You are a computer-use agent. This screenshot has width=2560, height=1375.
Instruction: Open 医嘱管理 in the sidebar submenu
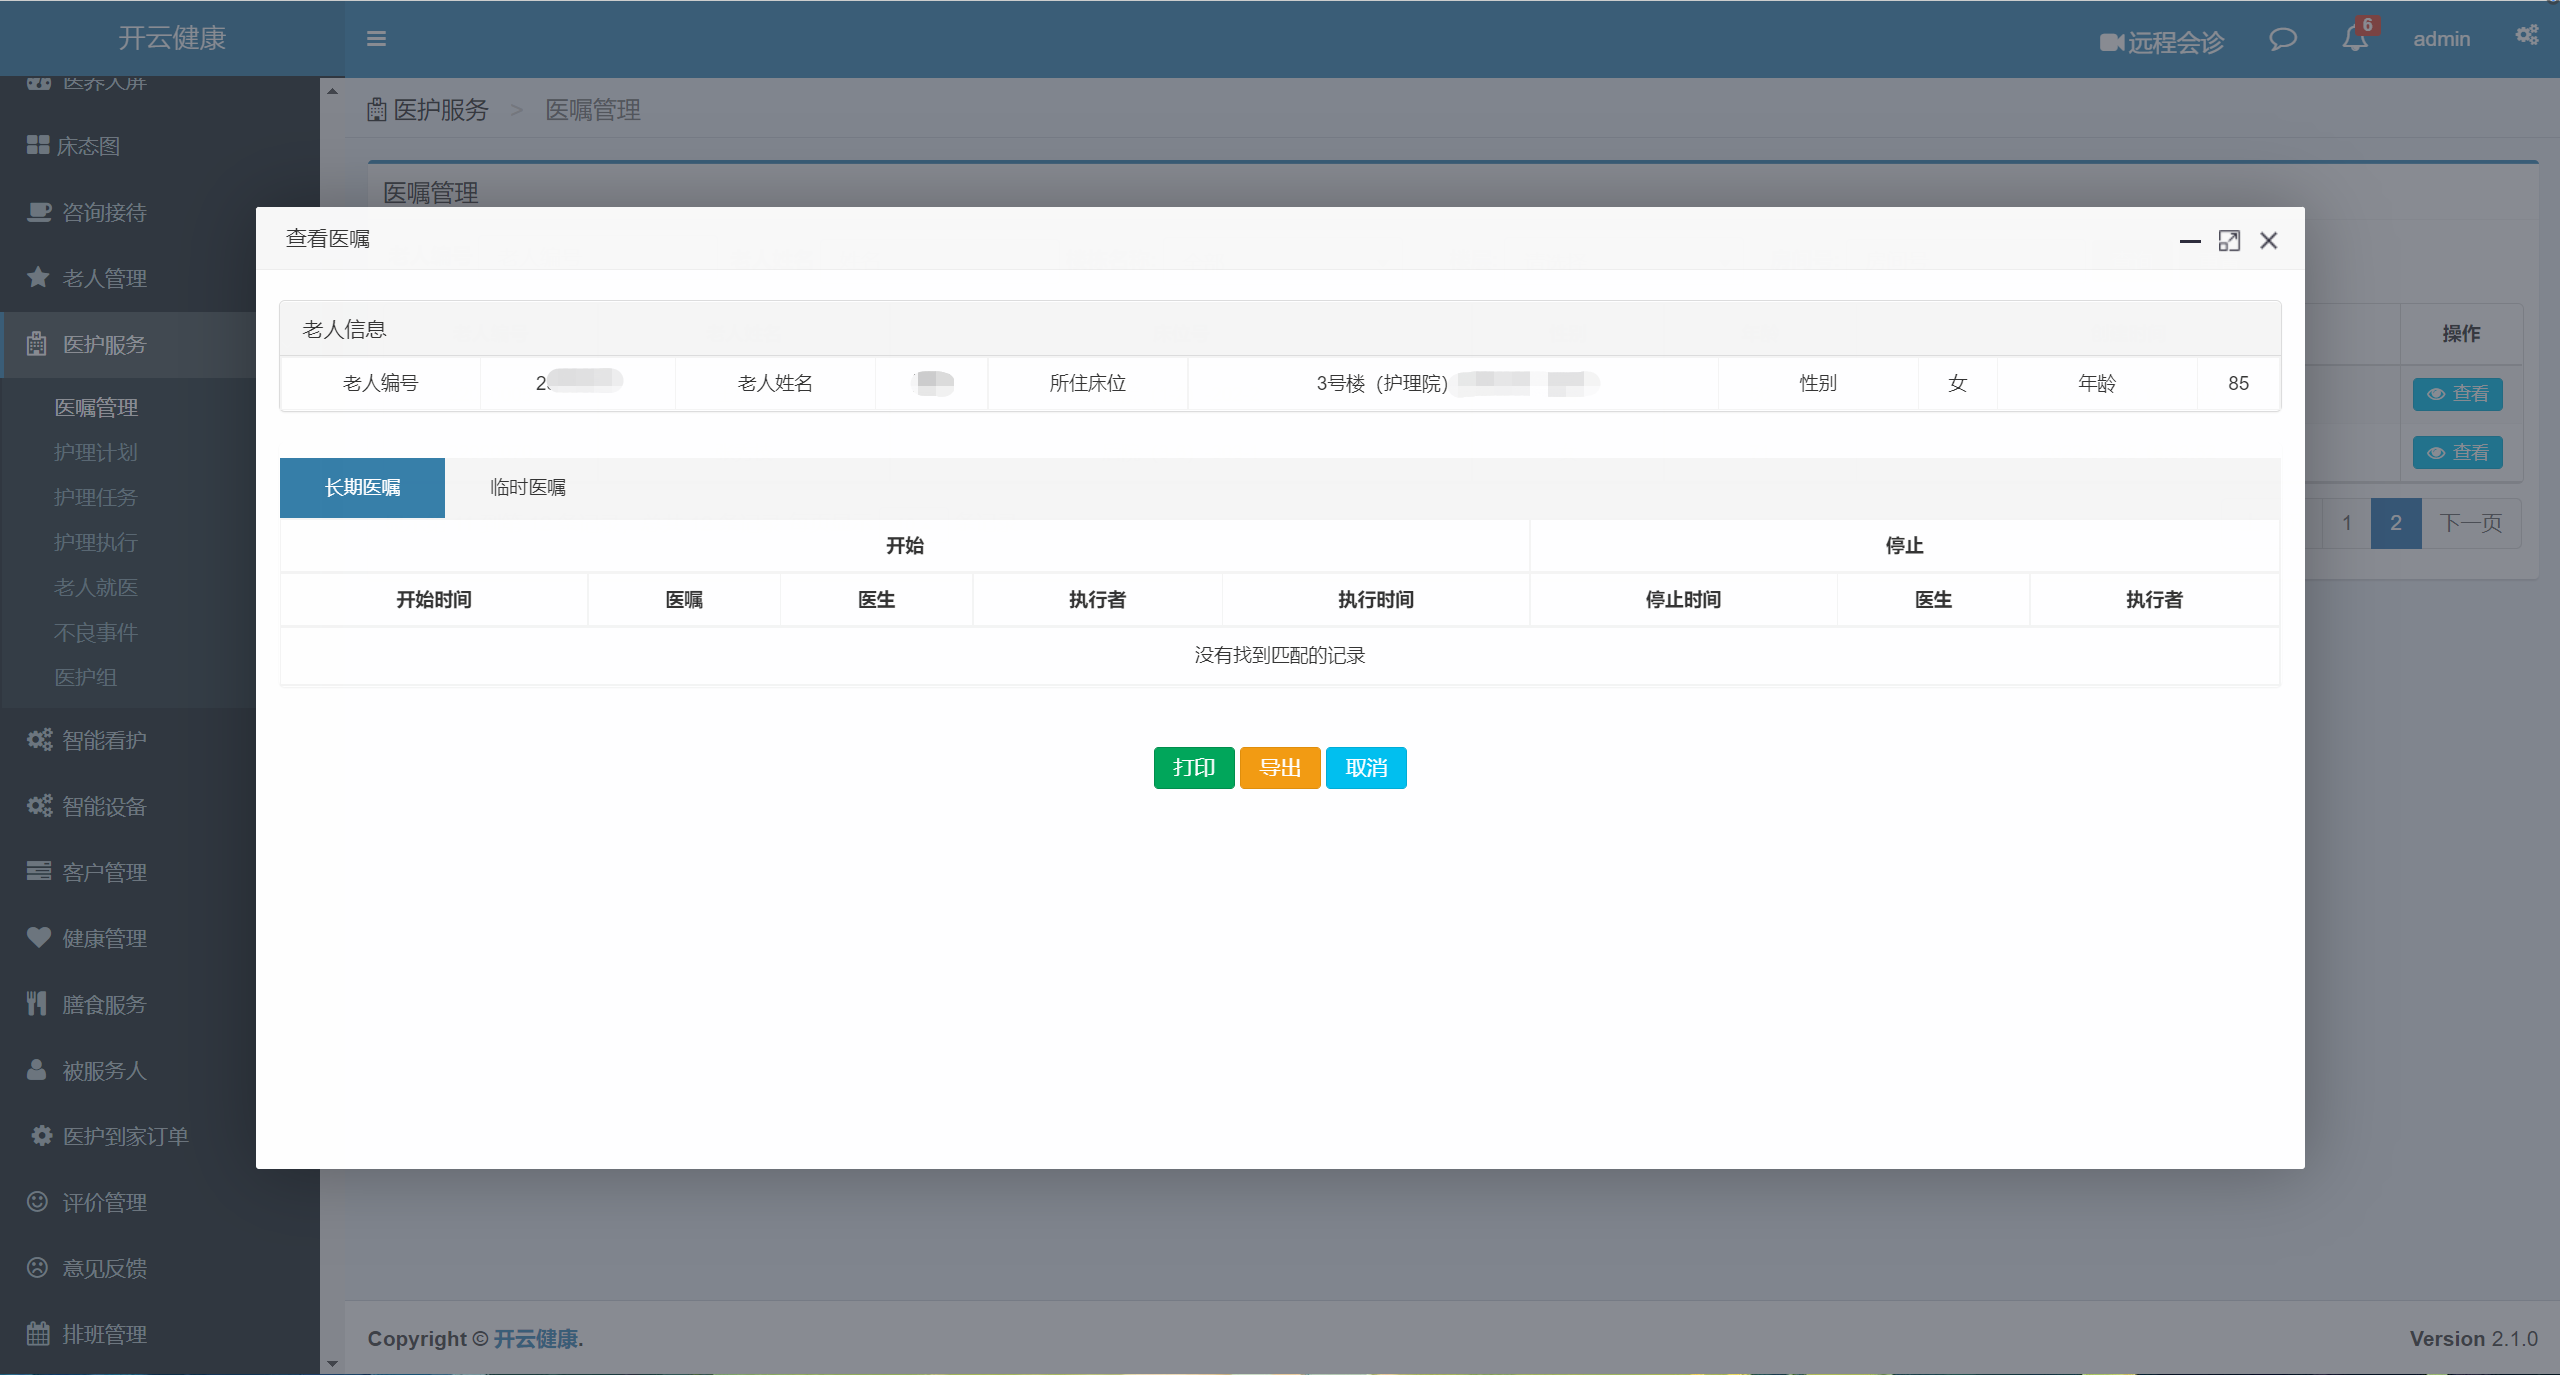pyautogui.click(x=96, y=408)
